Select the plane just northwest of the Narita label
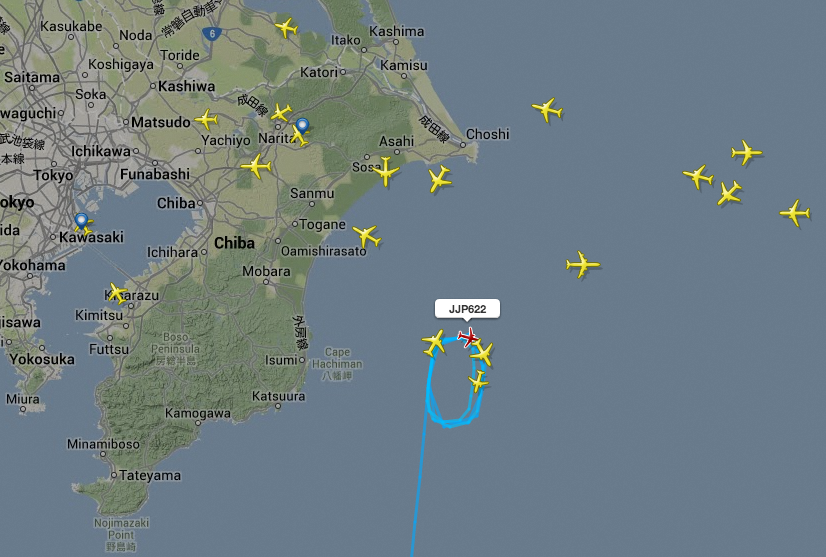 coord(281,112)
